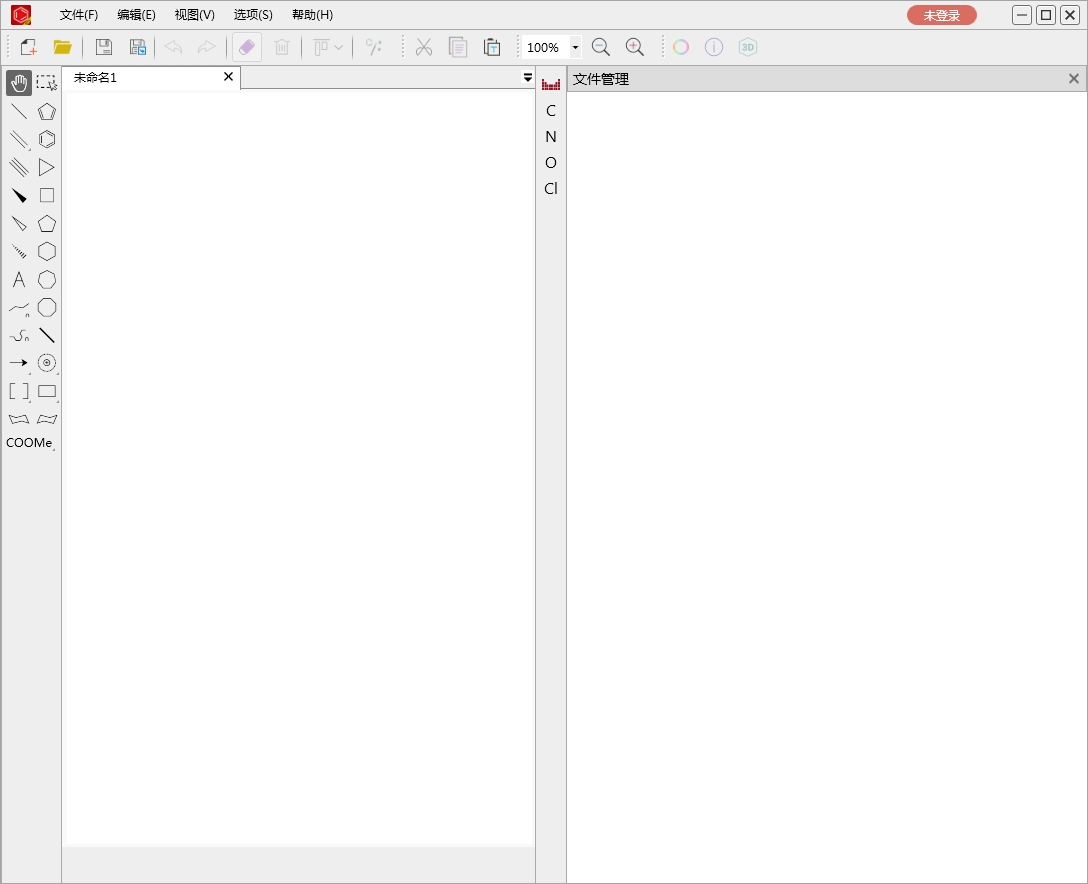Image resolution: width=1088 pixels, height=884 pixels.
Task: Select the O oxygen element
Action: pos(551,162)
